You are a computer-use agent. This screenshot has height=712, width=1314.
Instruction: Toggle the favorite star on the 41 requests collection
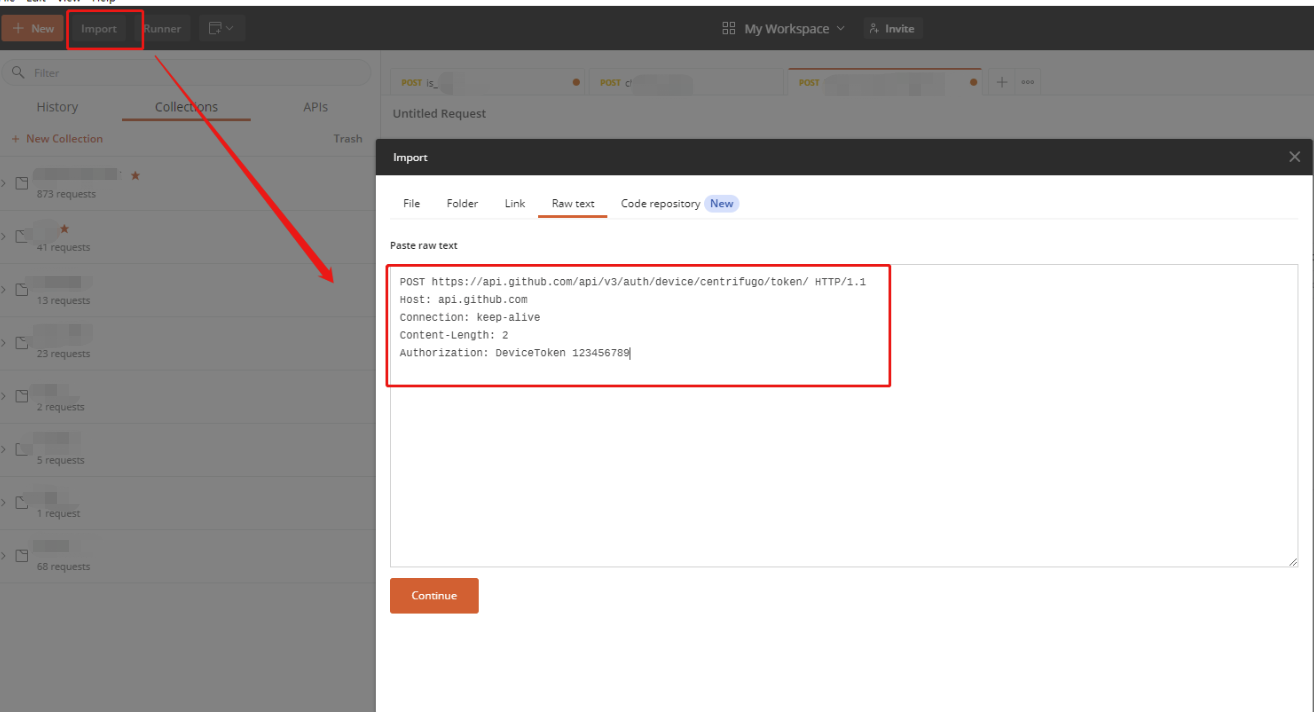(66, 228)
